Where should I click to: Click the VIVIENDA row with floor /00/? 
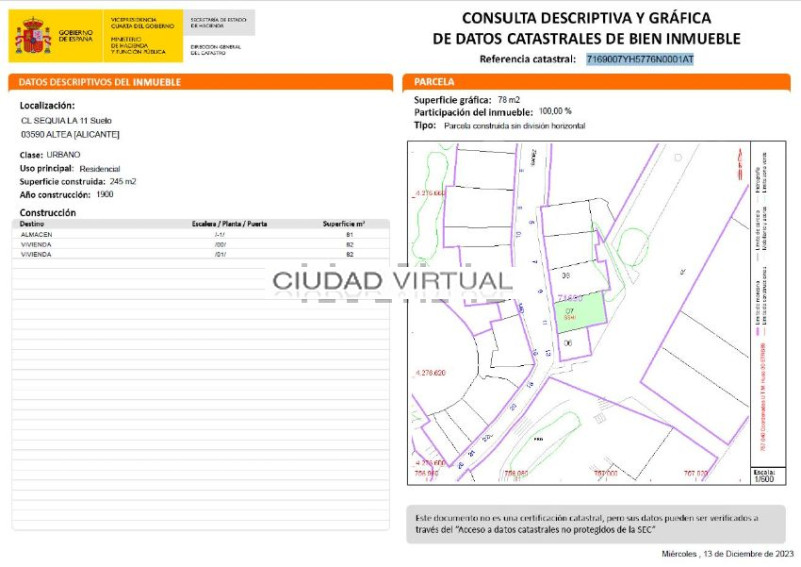200,245
